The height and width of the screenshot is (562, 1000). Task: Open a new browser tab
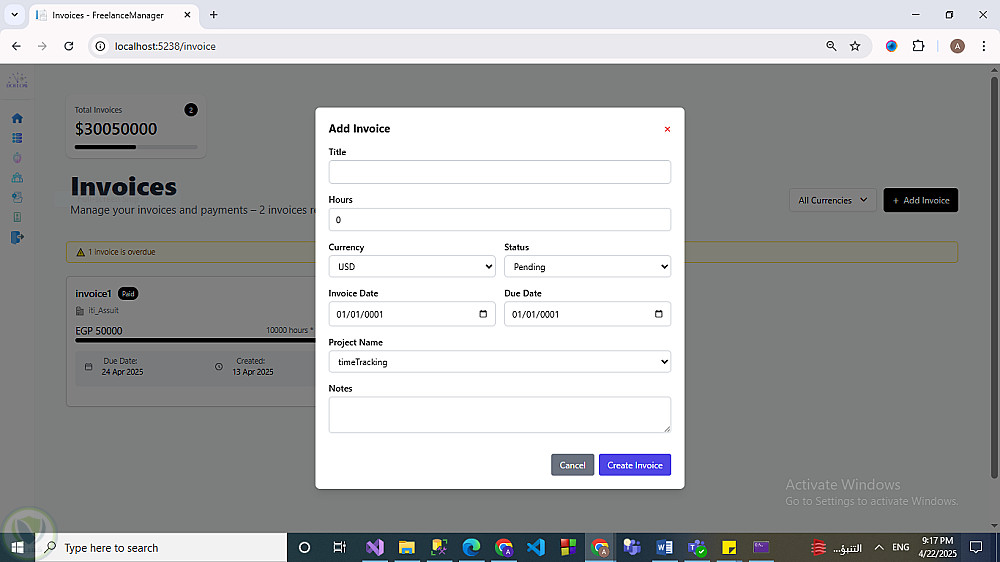(x=214, y=15)
